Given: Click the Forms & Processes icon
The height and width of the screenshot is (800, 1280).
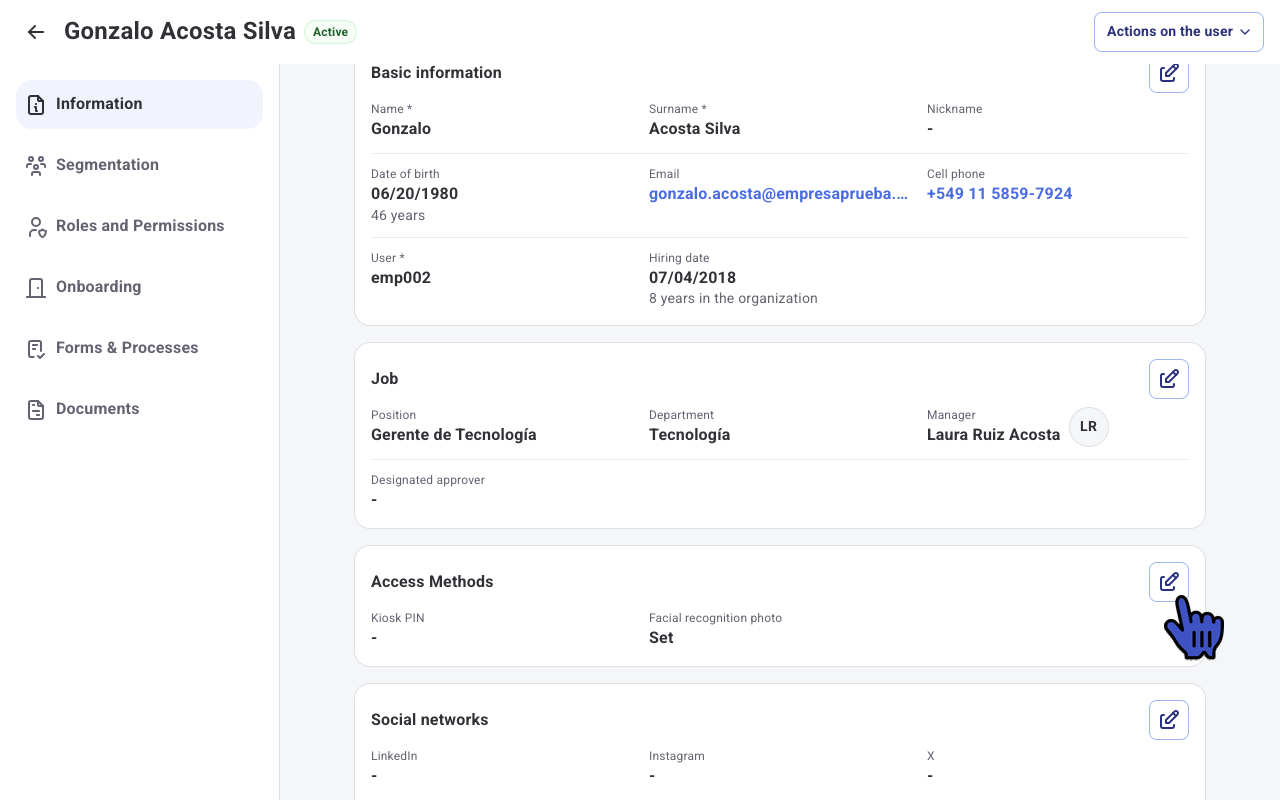Looking at the screenshot, I should tap(36, 349).
